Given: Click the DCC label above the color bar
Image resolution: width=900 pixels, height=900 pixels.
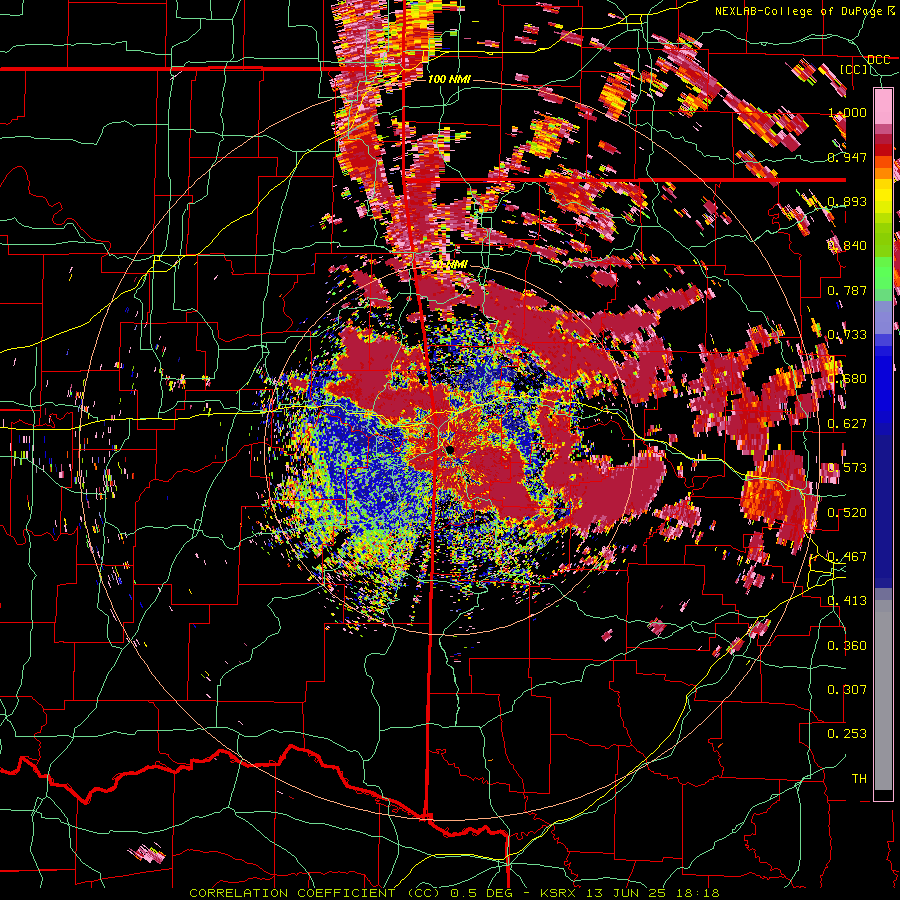Looking at the screenshot, I should pos(878,60).
